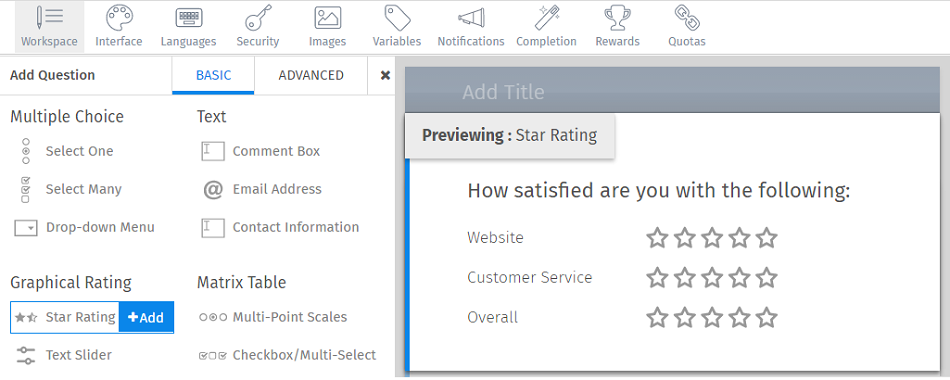Image resolution: width=950 pixels, height=380 pixels.
Task: Rate Website with the third star
Action: click(x=712, y=238)
